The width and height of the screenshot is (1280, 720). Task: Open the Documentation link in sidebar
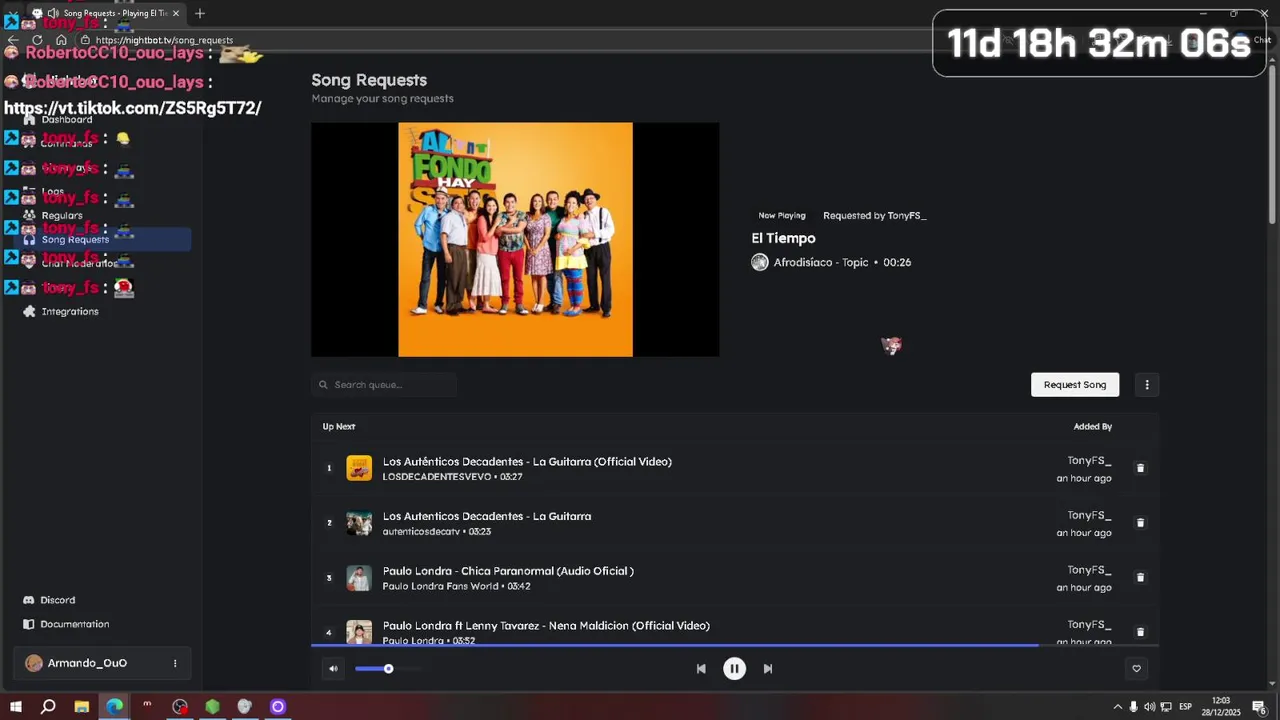point(66,624)
